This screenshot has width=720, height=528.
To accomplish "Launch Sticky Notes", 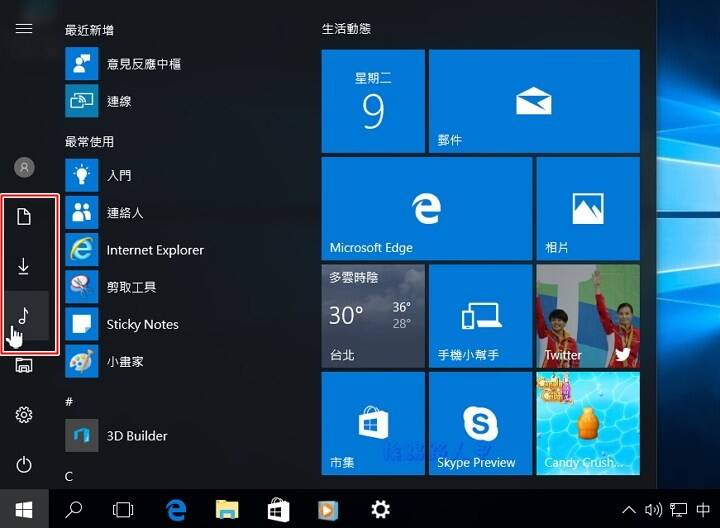I will pyautogui.click(x=122, y=324).
